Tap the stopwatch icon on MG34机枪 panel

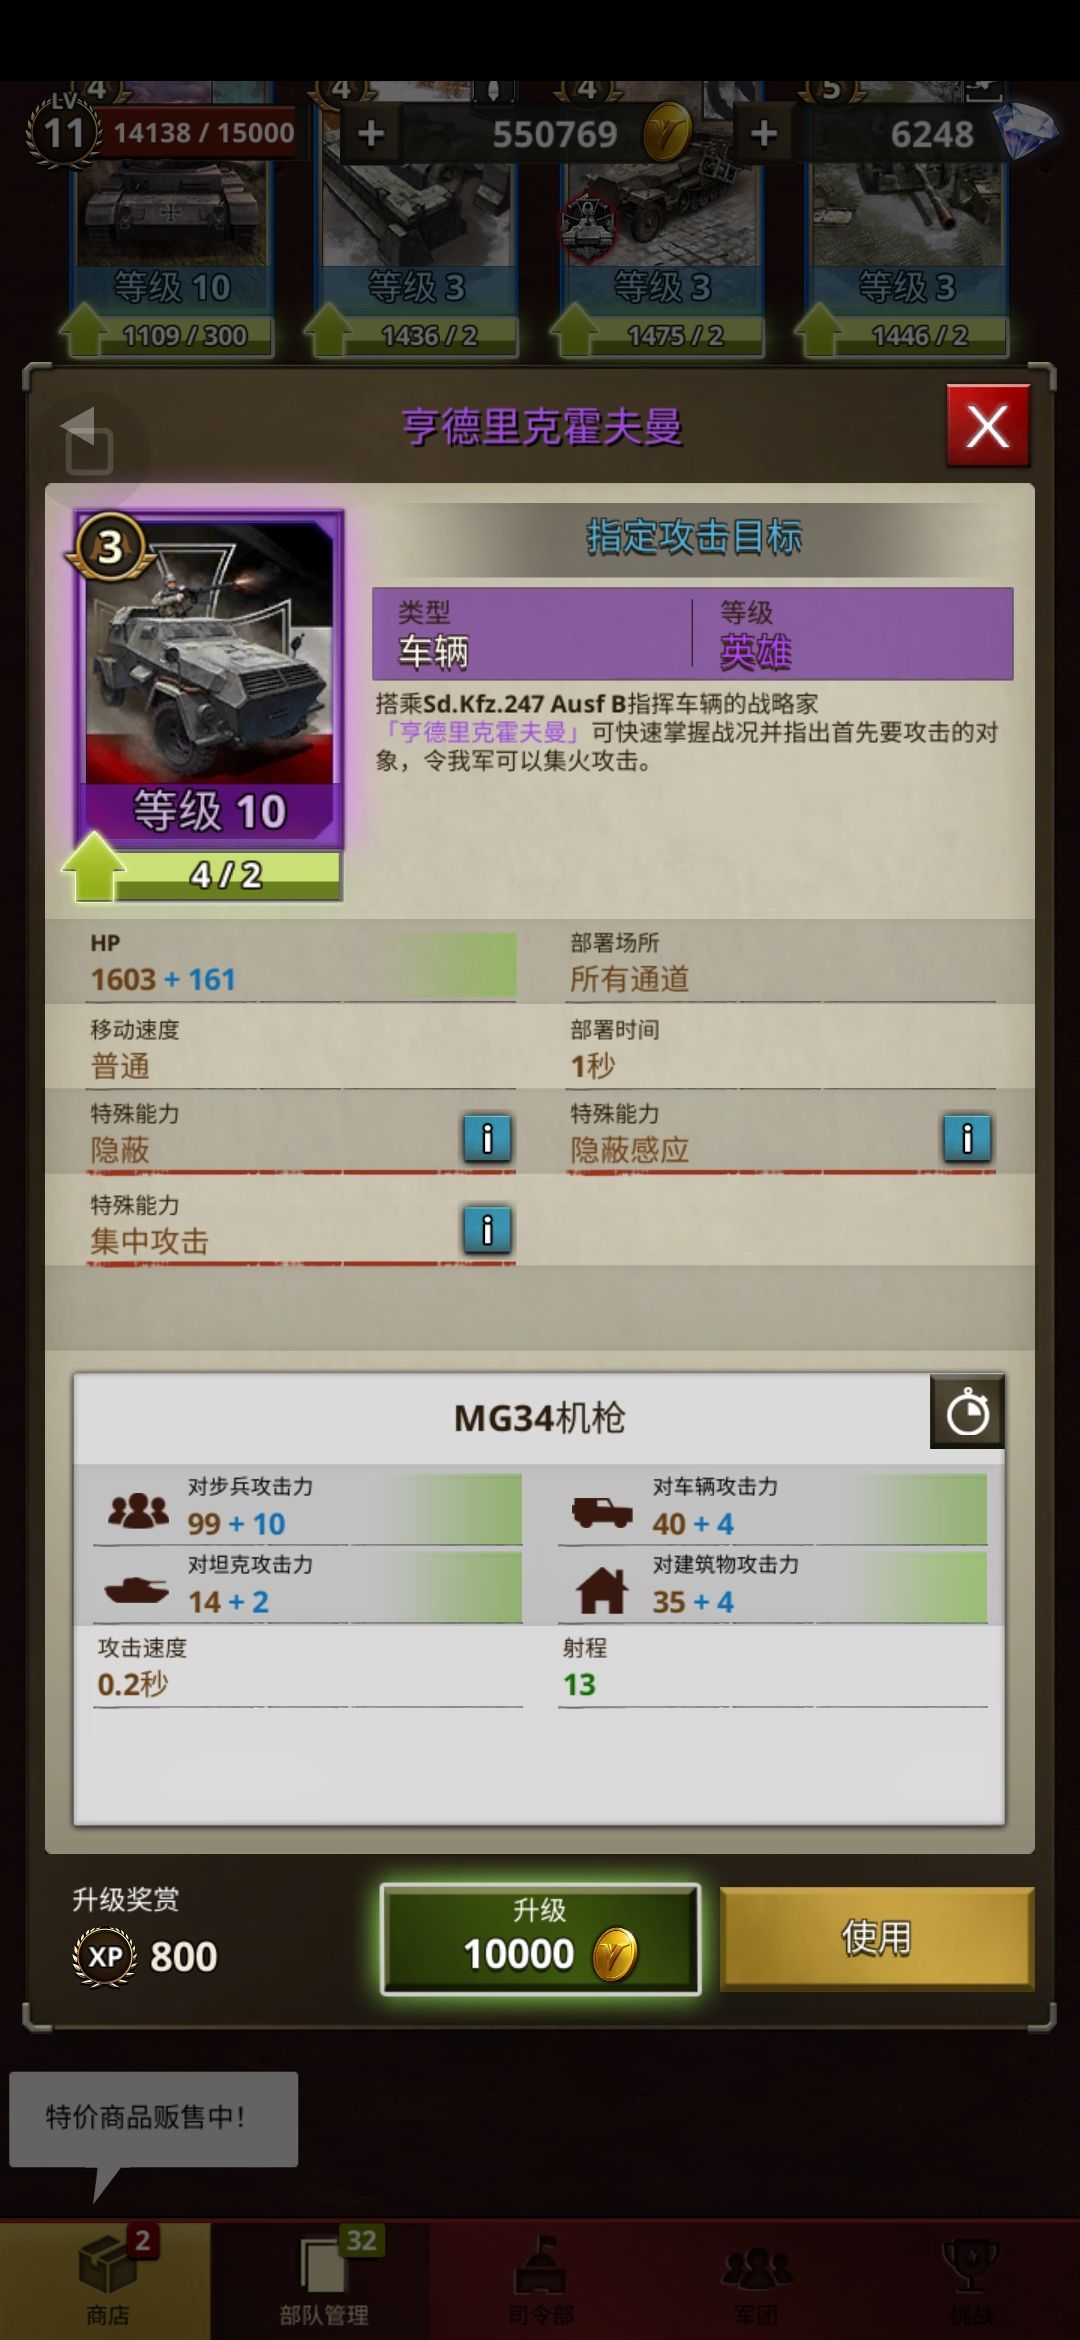967,1411
